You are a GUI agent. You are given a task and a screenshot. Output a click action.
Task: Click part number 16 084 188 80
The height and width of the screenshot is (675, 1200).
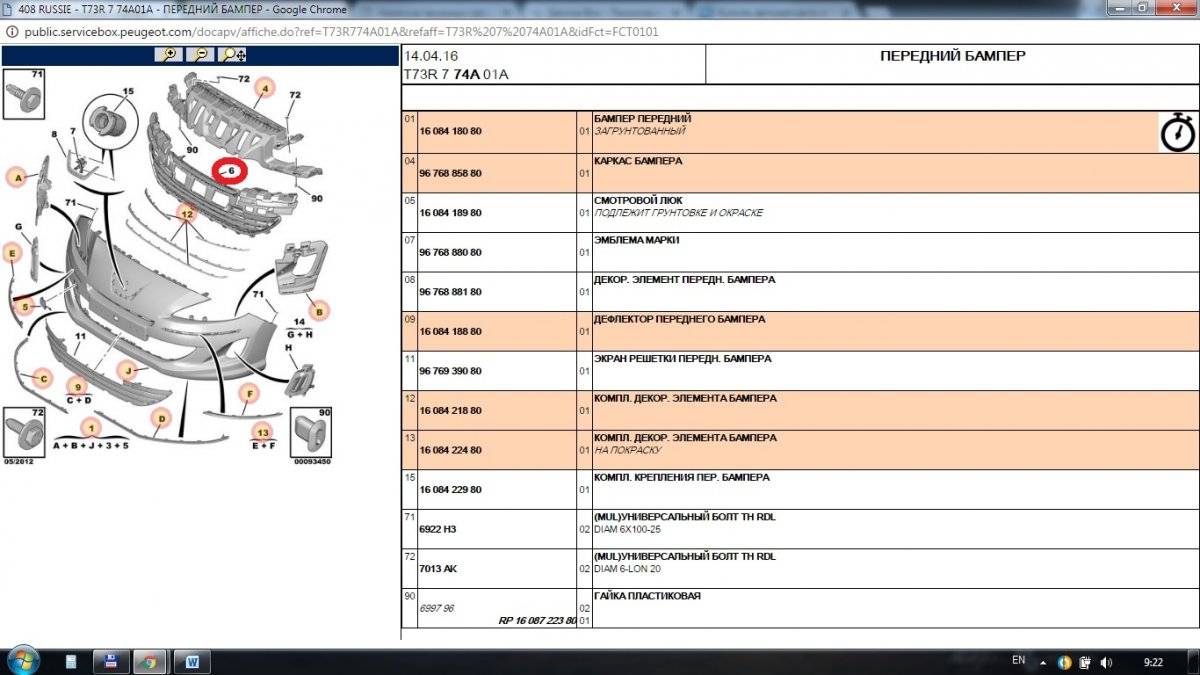click(x=450, y=331)
